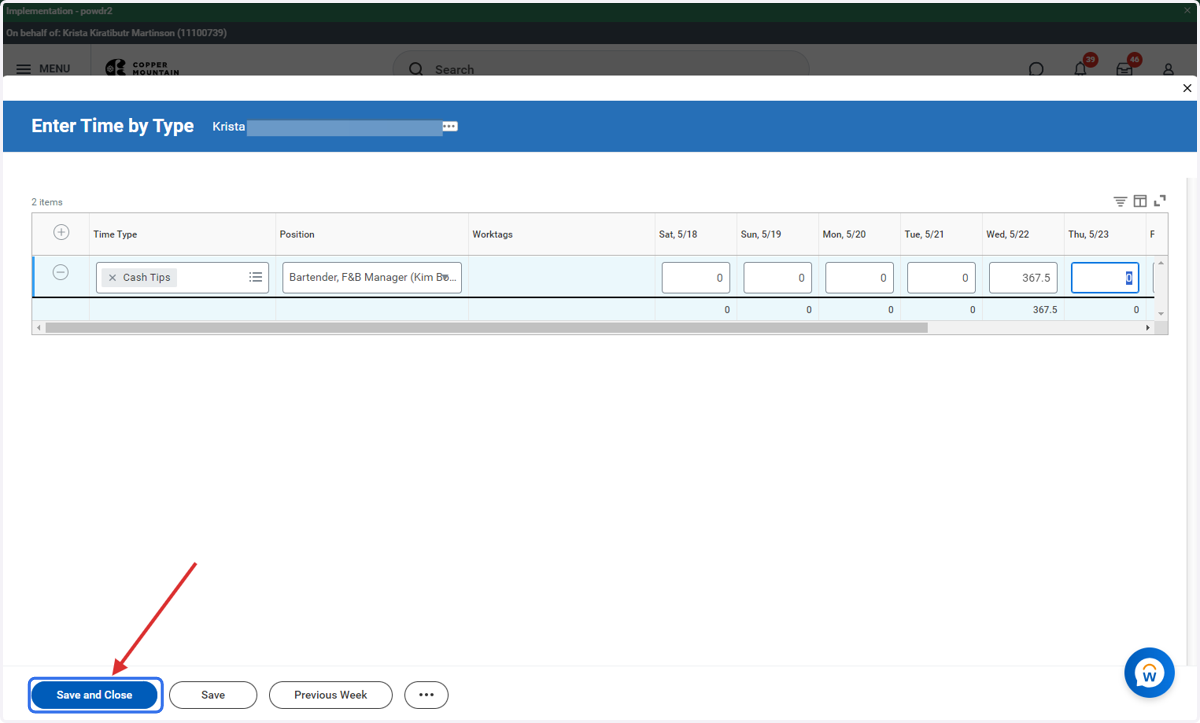1200x723 pixels.
Task: Click the Search box in the header
Action: coord(600,68)
